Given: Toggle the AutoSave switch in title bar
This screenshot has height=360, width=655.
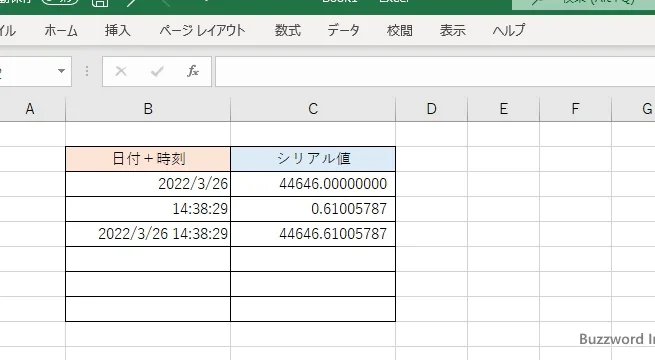Looking at the screenshot, I should tap(60, 2).
